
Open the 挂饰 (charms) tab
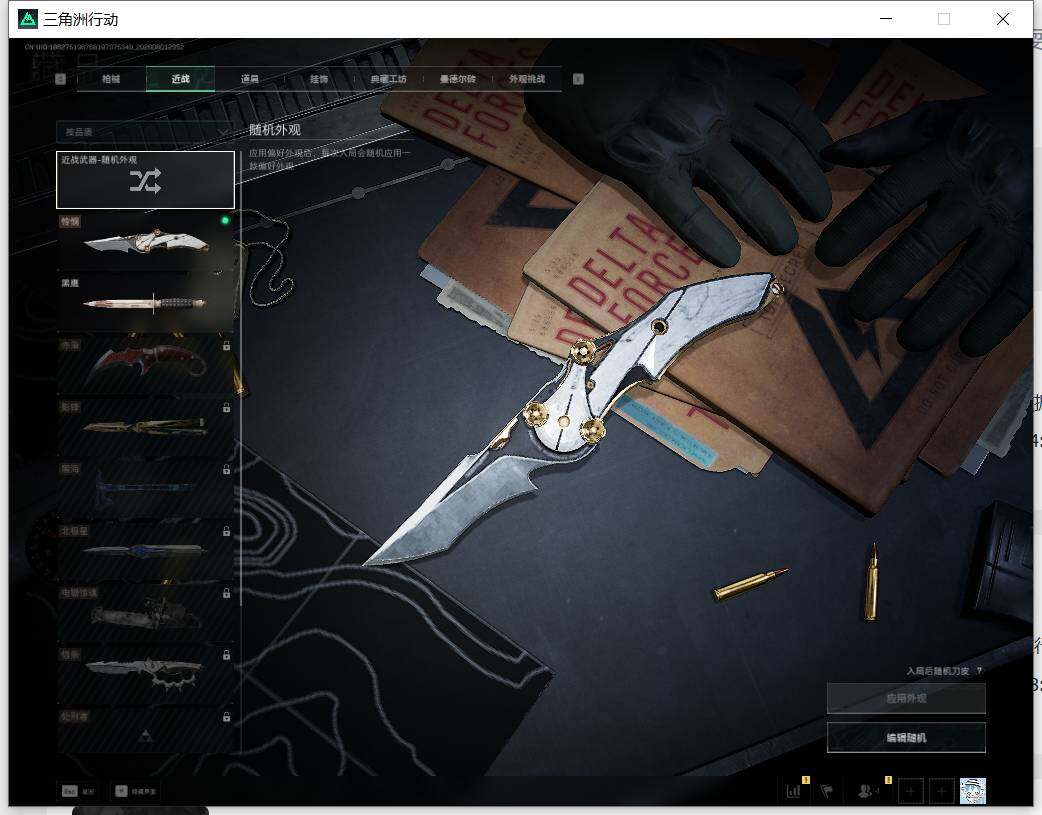(319, 79)
